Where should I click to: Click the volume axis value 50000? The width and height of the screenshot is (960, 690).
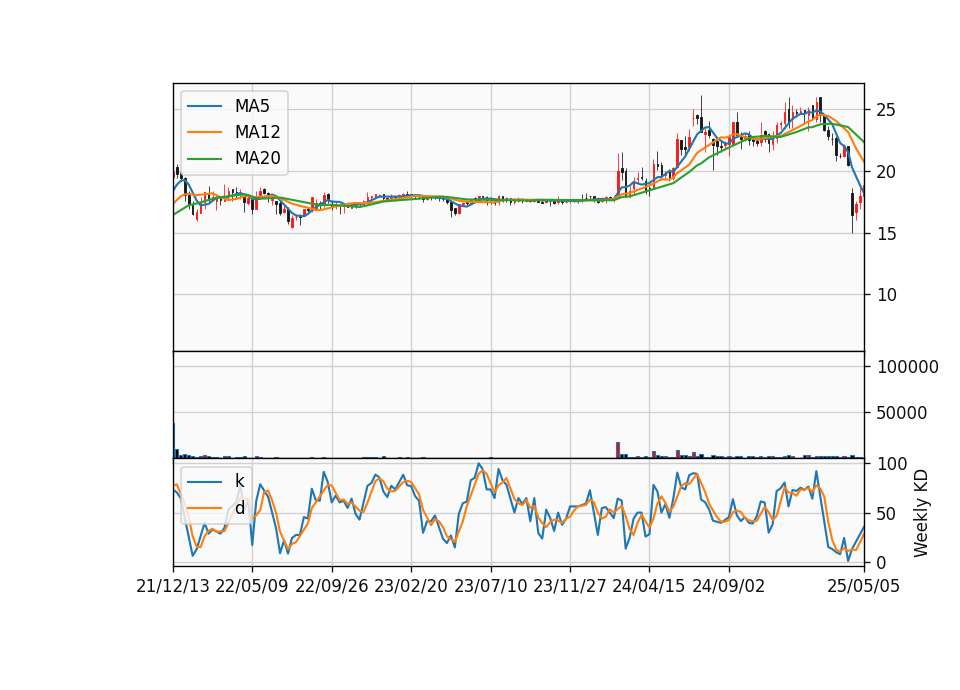(x=902, y=413)
